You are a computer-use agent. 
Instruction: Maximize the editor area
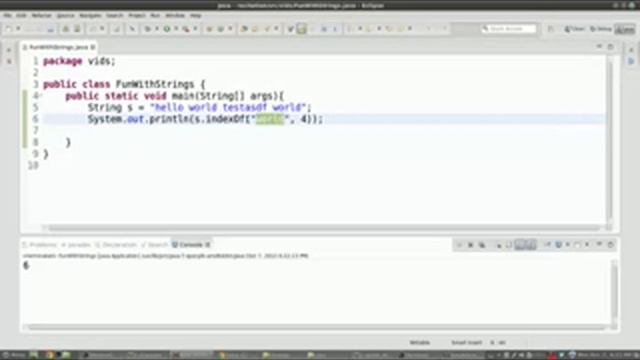611,47
